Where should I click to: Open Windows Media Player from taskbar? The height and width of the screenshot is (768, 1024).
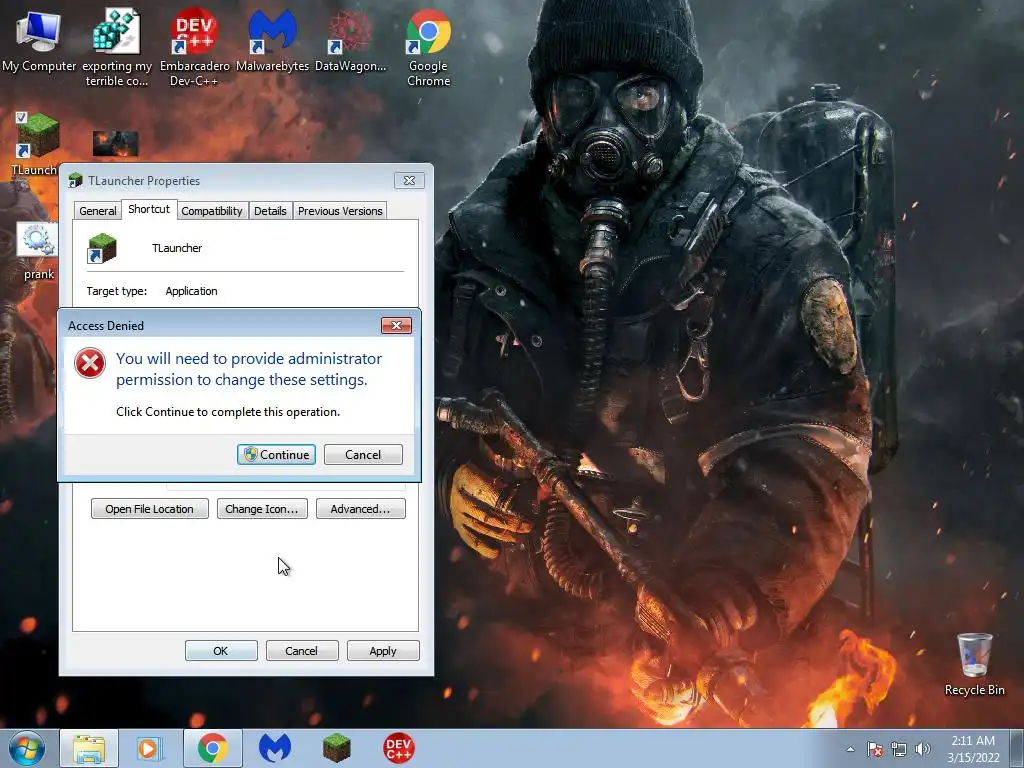(150, 748)
